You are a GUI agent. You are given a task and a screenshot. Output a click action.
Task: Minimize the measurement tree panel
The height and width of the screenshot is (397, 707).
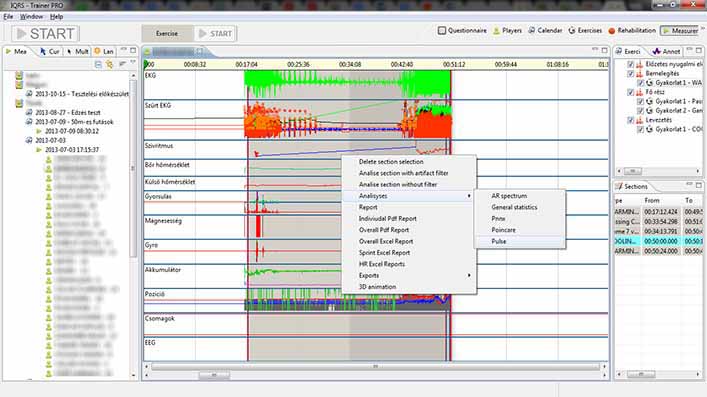click(x=124, y=50)
